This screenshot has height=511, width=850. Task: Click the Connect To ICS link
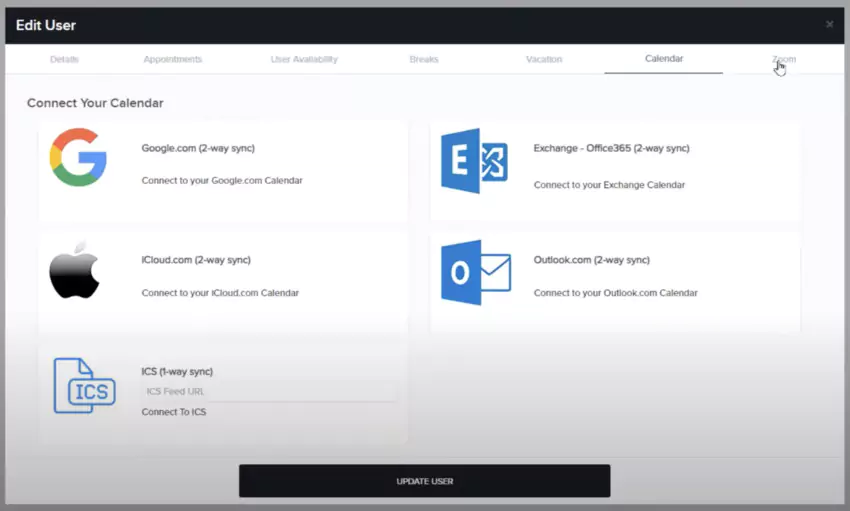tap(174, 412)
